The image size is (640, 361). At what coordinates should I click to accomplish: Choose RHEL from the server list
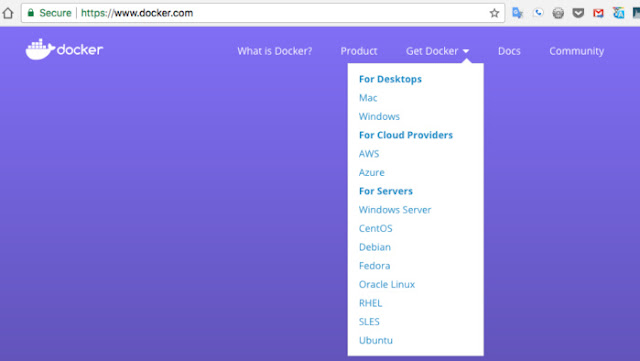click(370, 303)
